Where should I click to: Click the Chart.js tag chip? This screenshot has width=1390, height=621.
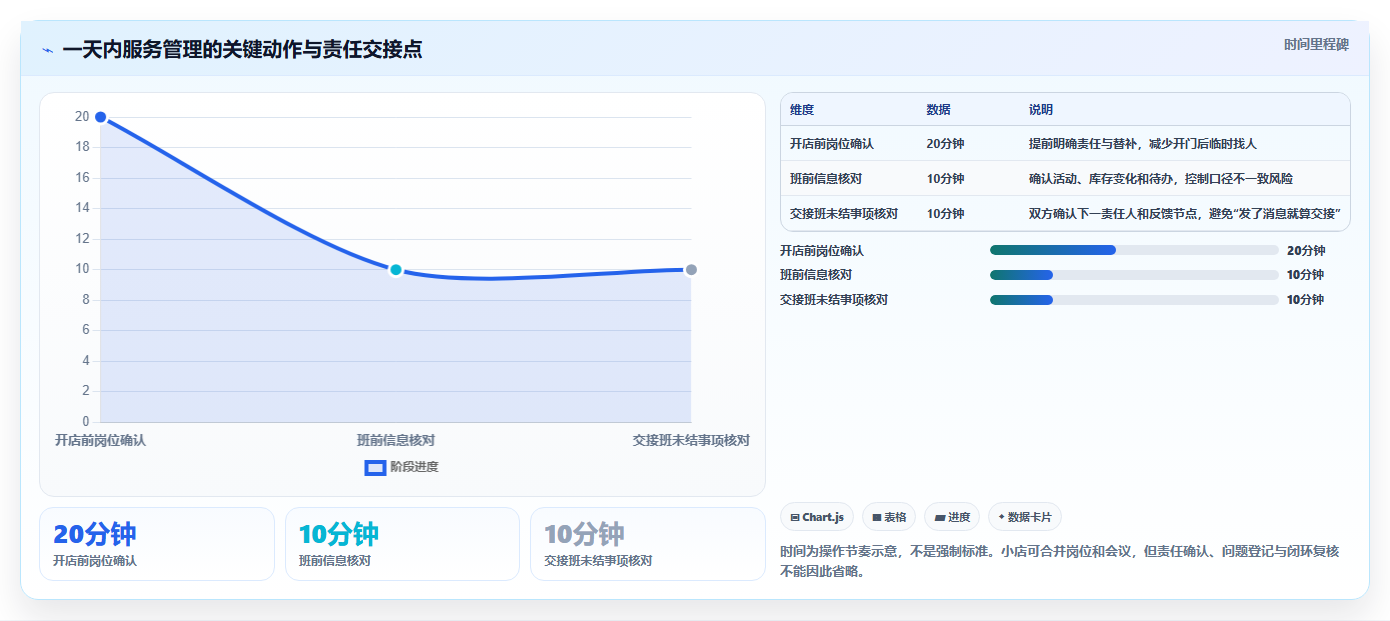817,517
